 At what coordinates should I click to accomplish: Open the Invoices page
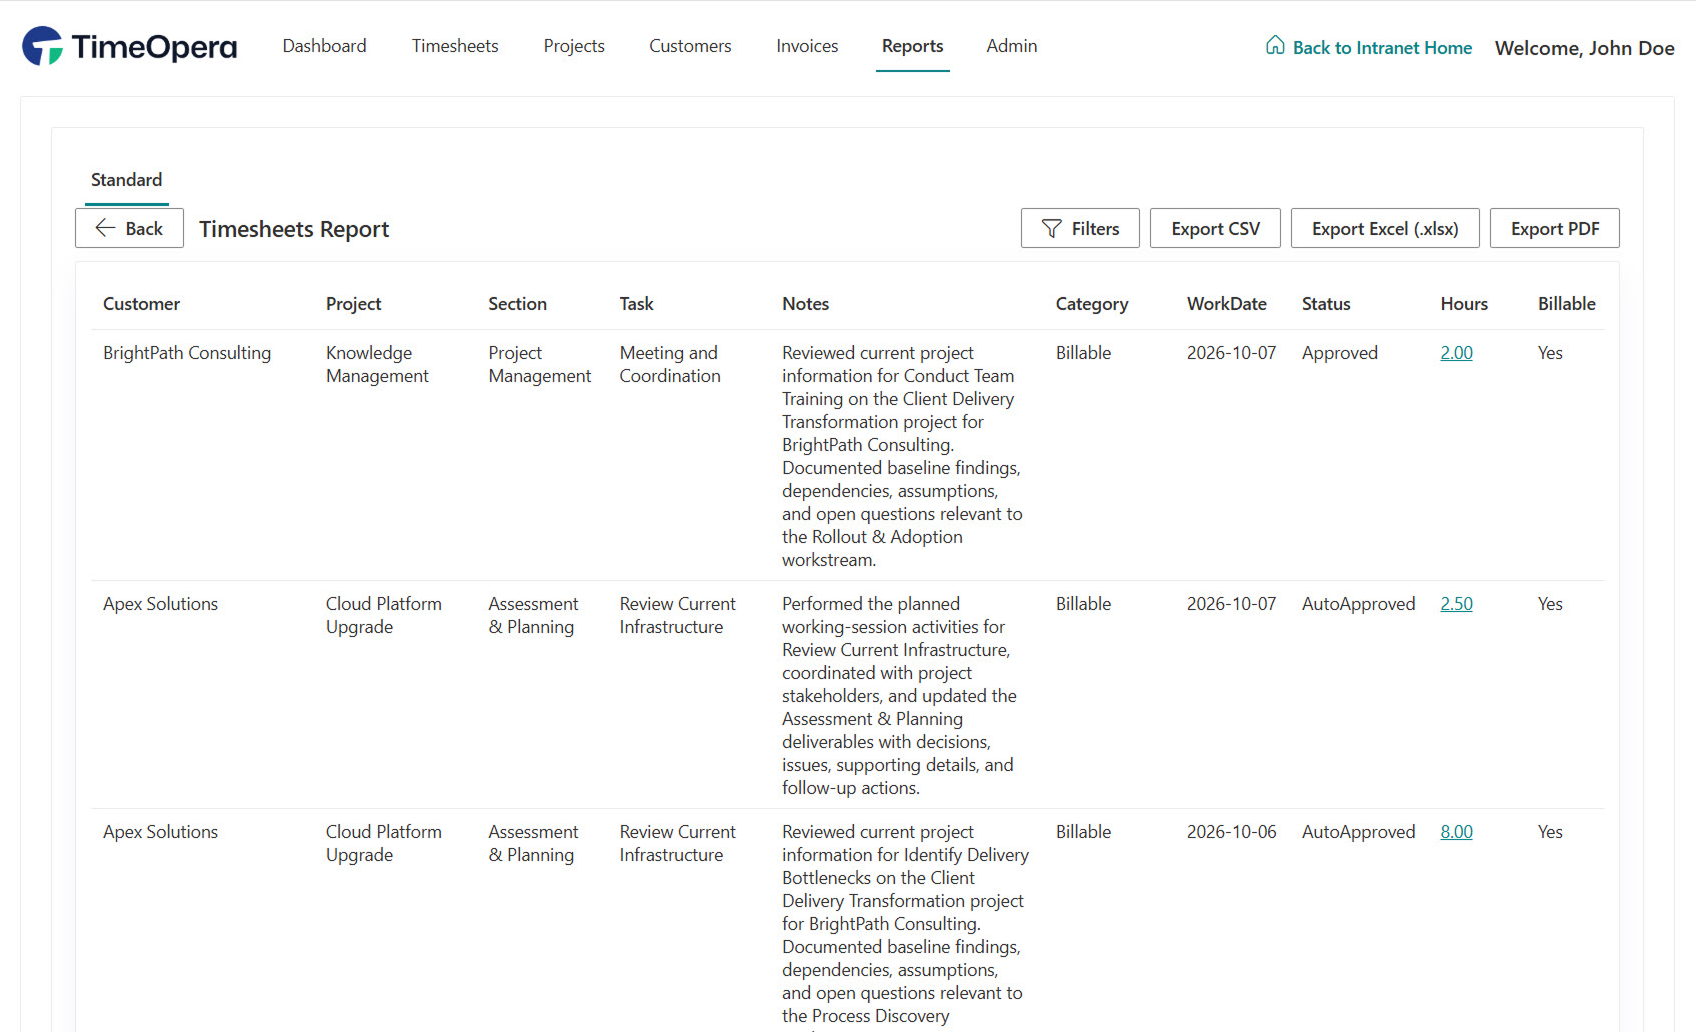(807, 46)
